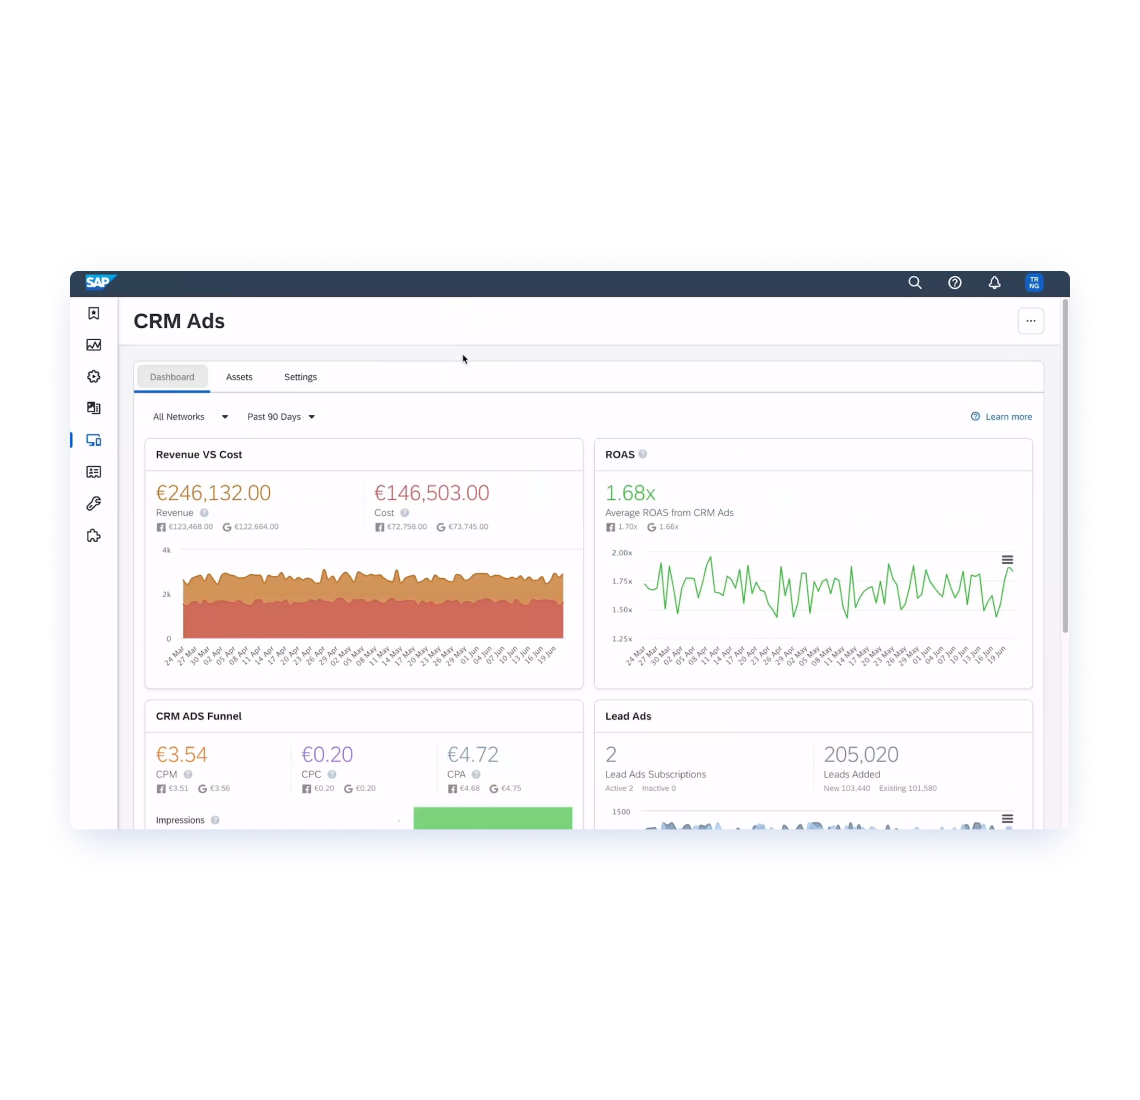The image size is (1140, 1100).
Task: Open the notifications bell
Action: 994,283
